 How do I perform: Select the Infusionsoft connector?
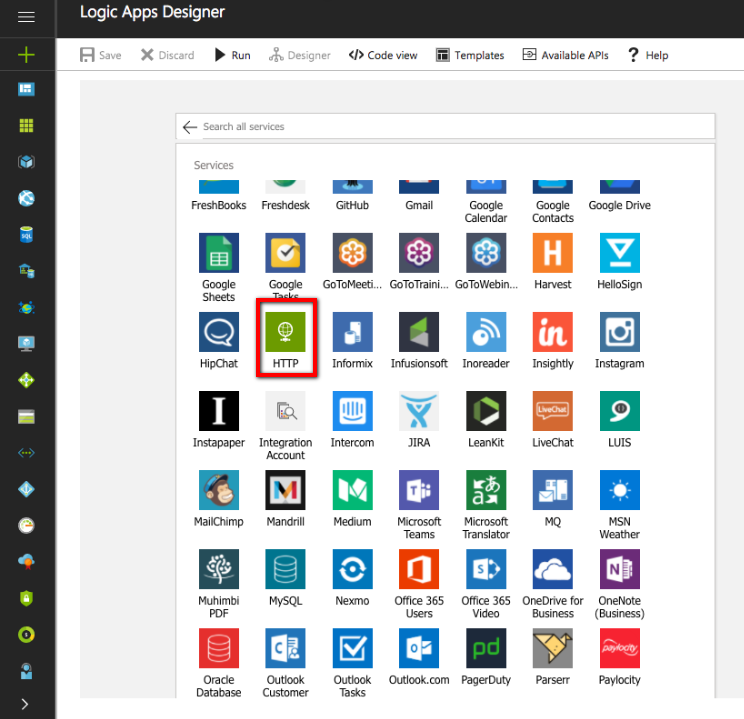(x=419, y=332)
